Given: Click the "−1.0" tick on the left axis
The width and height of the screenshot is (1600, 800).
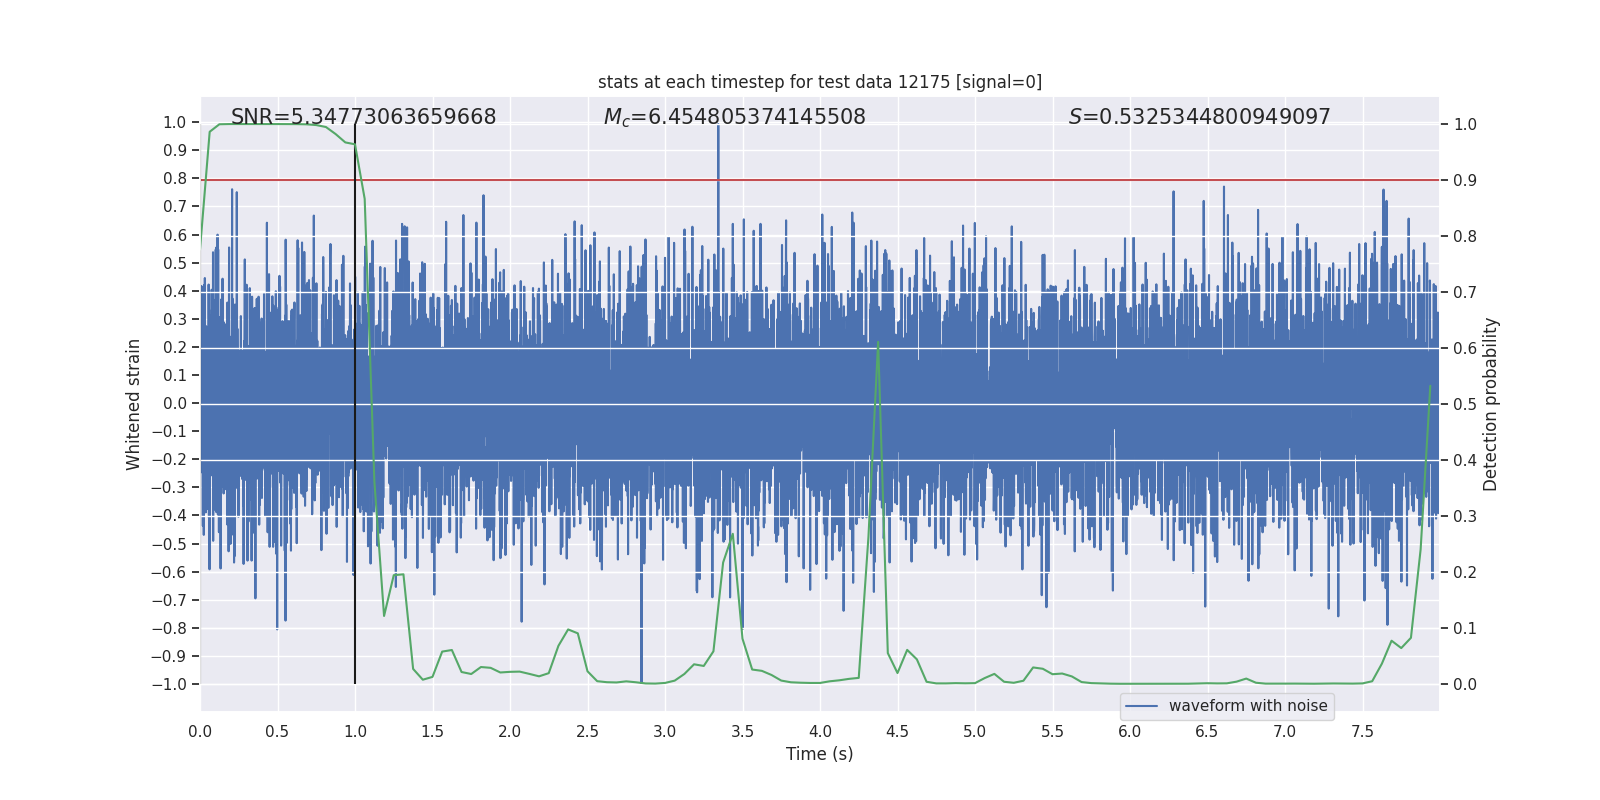Looking at the screenshot, I should coord(174,685).
